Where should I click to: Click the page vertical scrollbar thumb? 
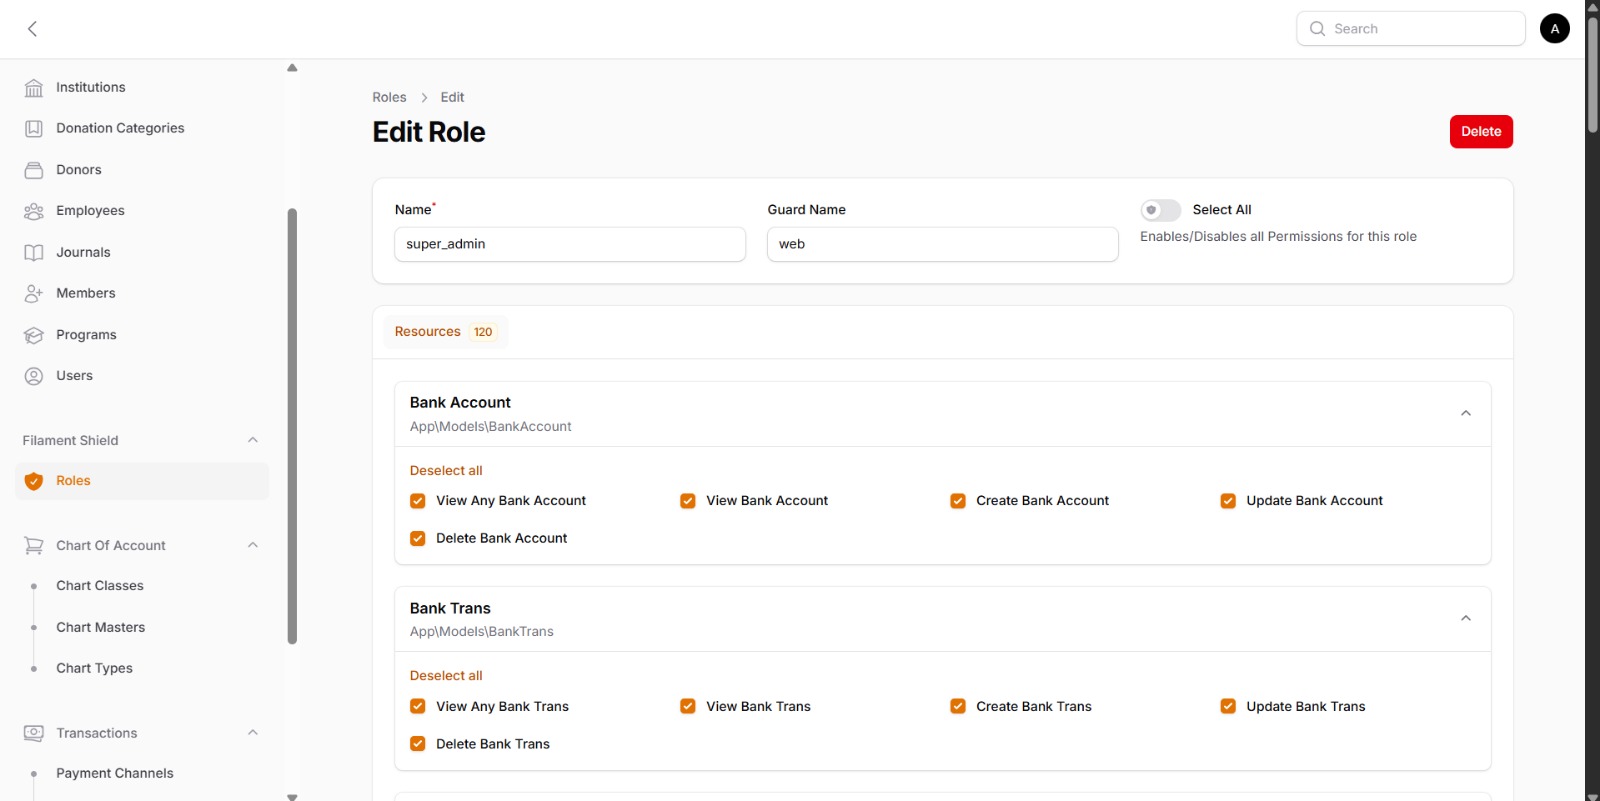(x=1593, y=74)
